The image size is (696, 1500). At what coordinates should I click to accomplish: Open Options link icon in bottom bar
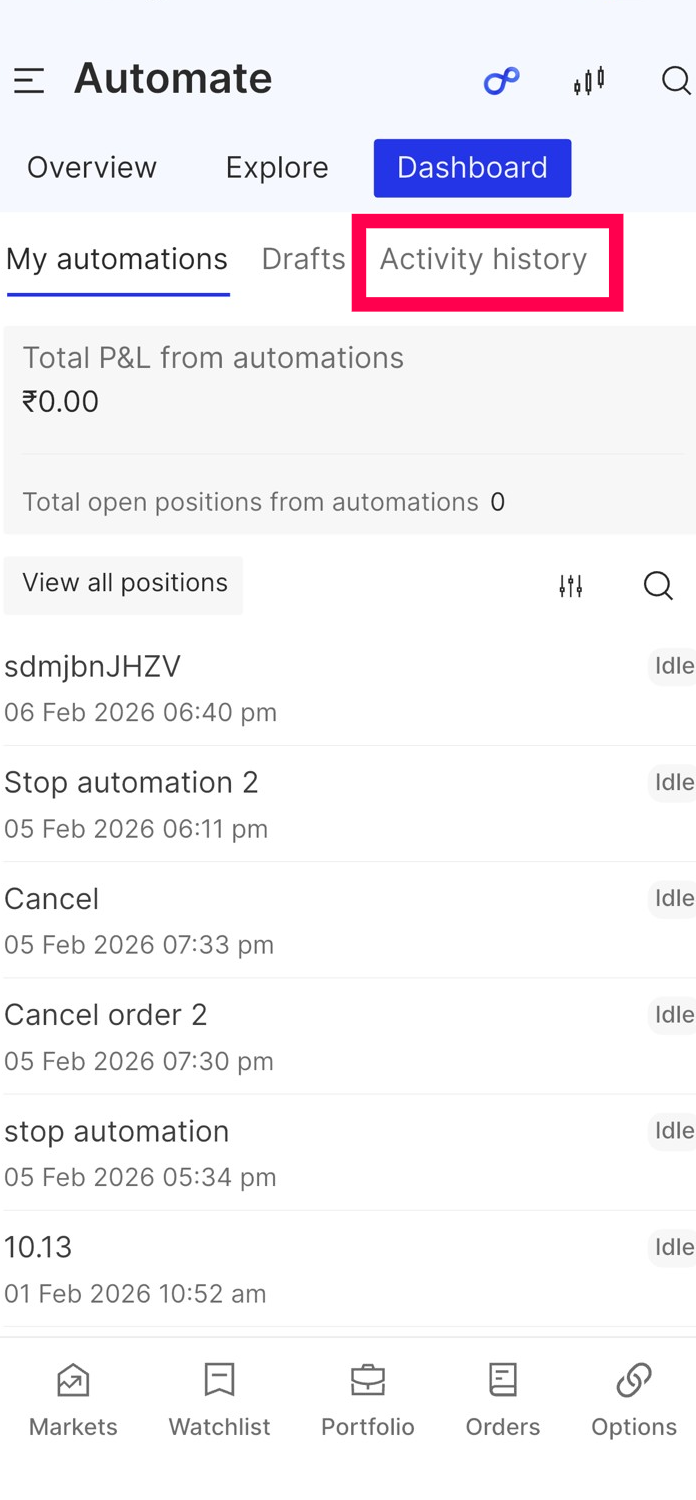634,1400
